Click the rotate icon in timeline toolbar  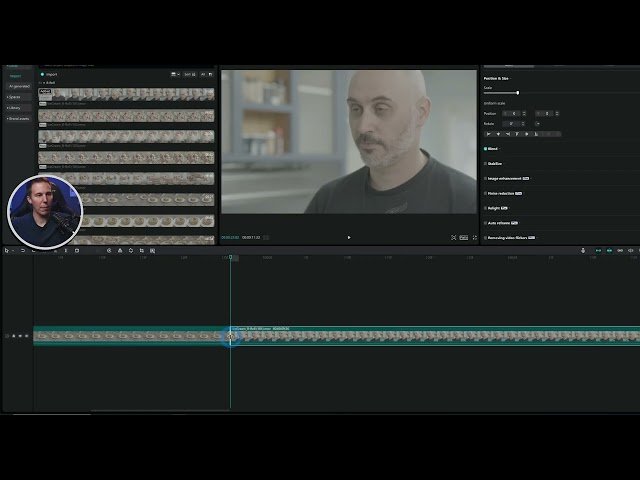click(131, 251)
